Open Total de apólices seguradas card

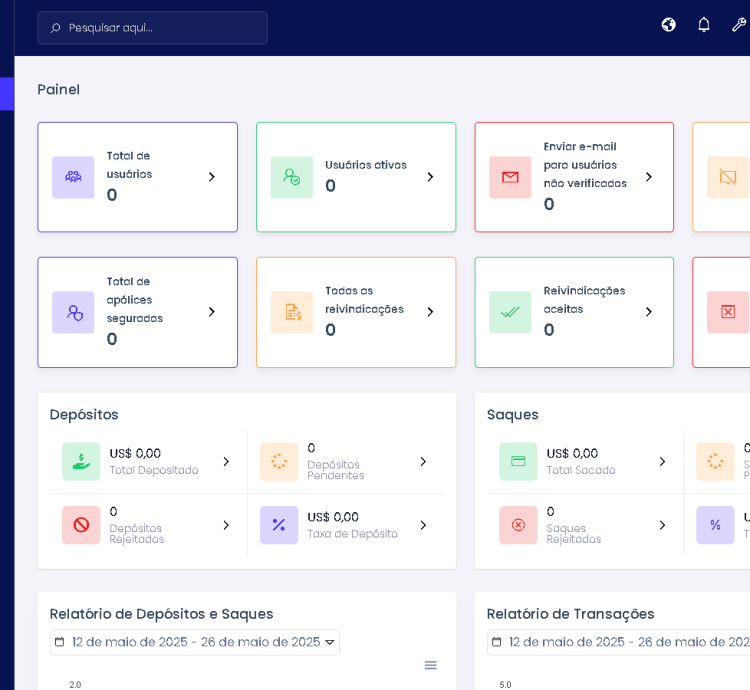pyautogui.click(x=137, y=312)
